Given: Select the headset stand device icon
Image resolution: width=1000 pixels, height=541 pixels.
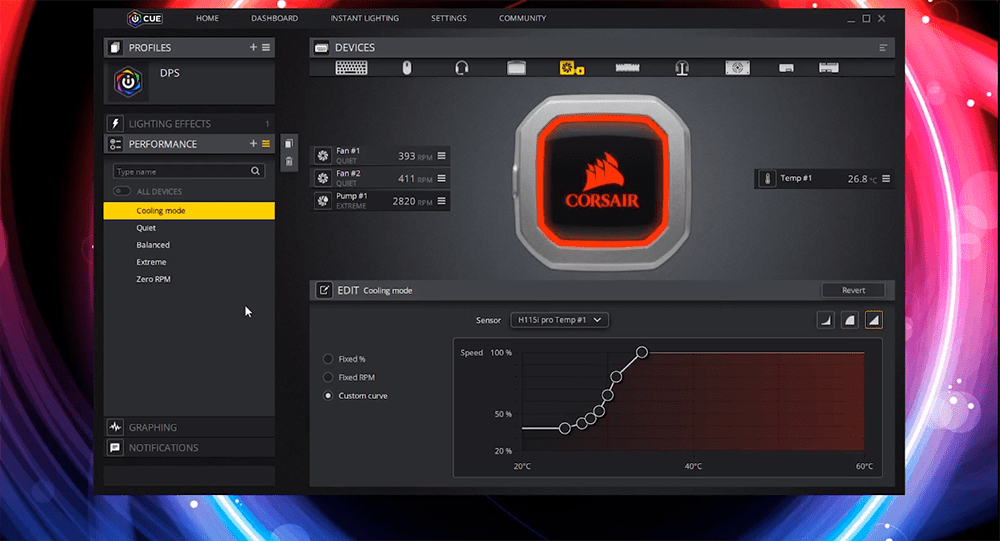Looking at the screenshot, I should point(682,68).
